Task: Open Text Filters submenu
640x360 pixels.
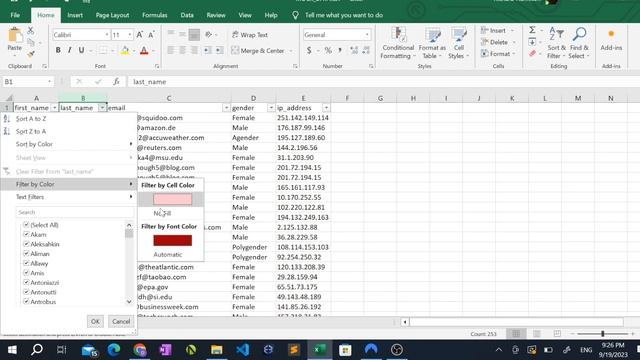Action: click(69, 197)
